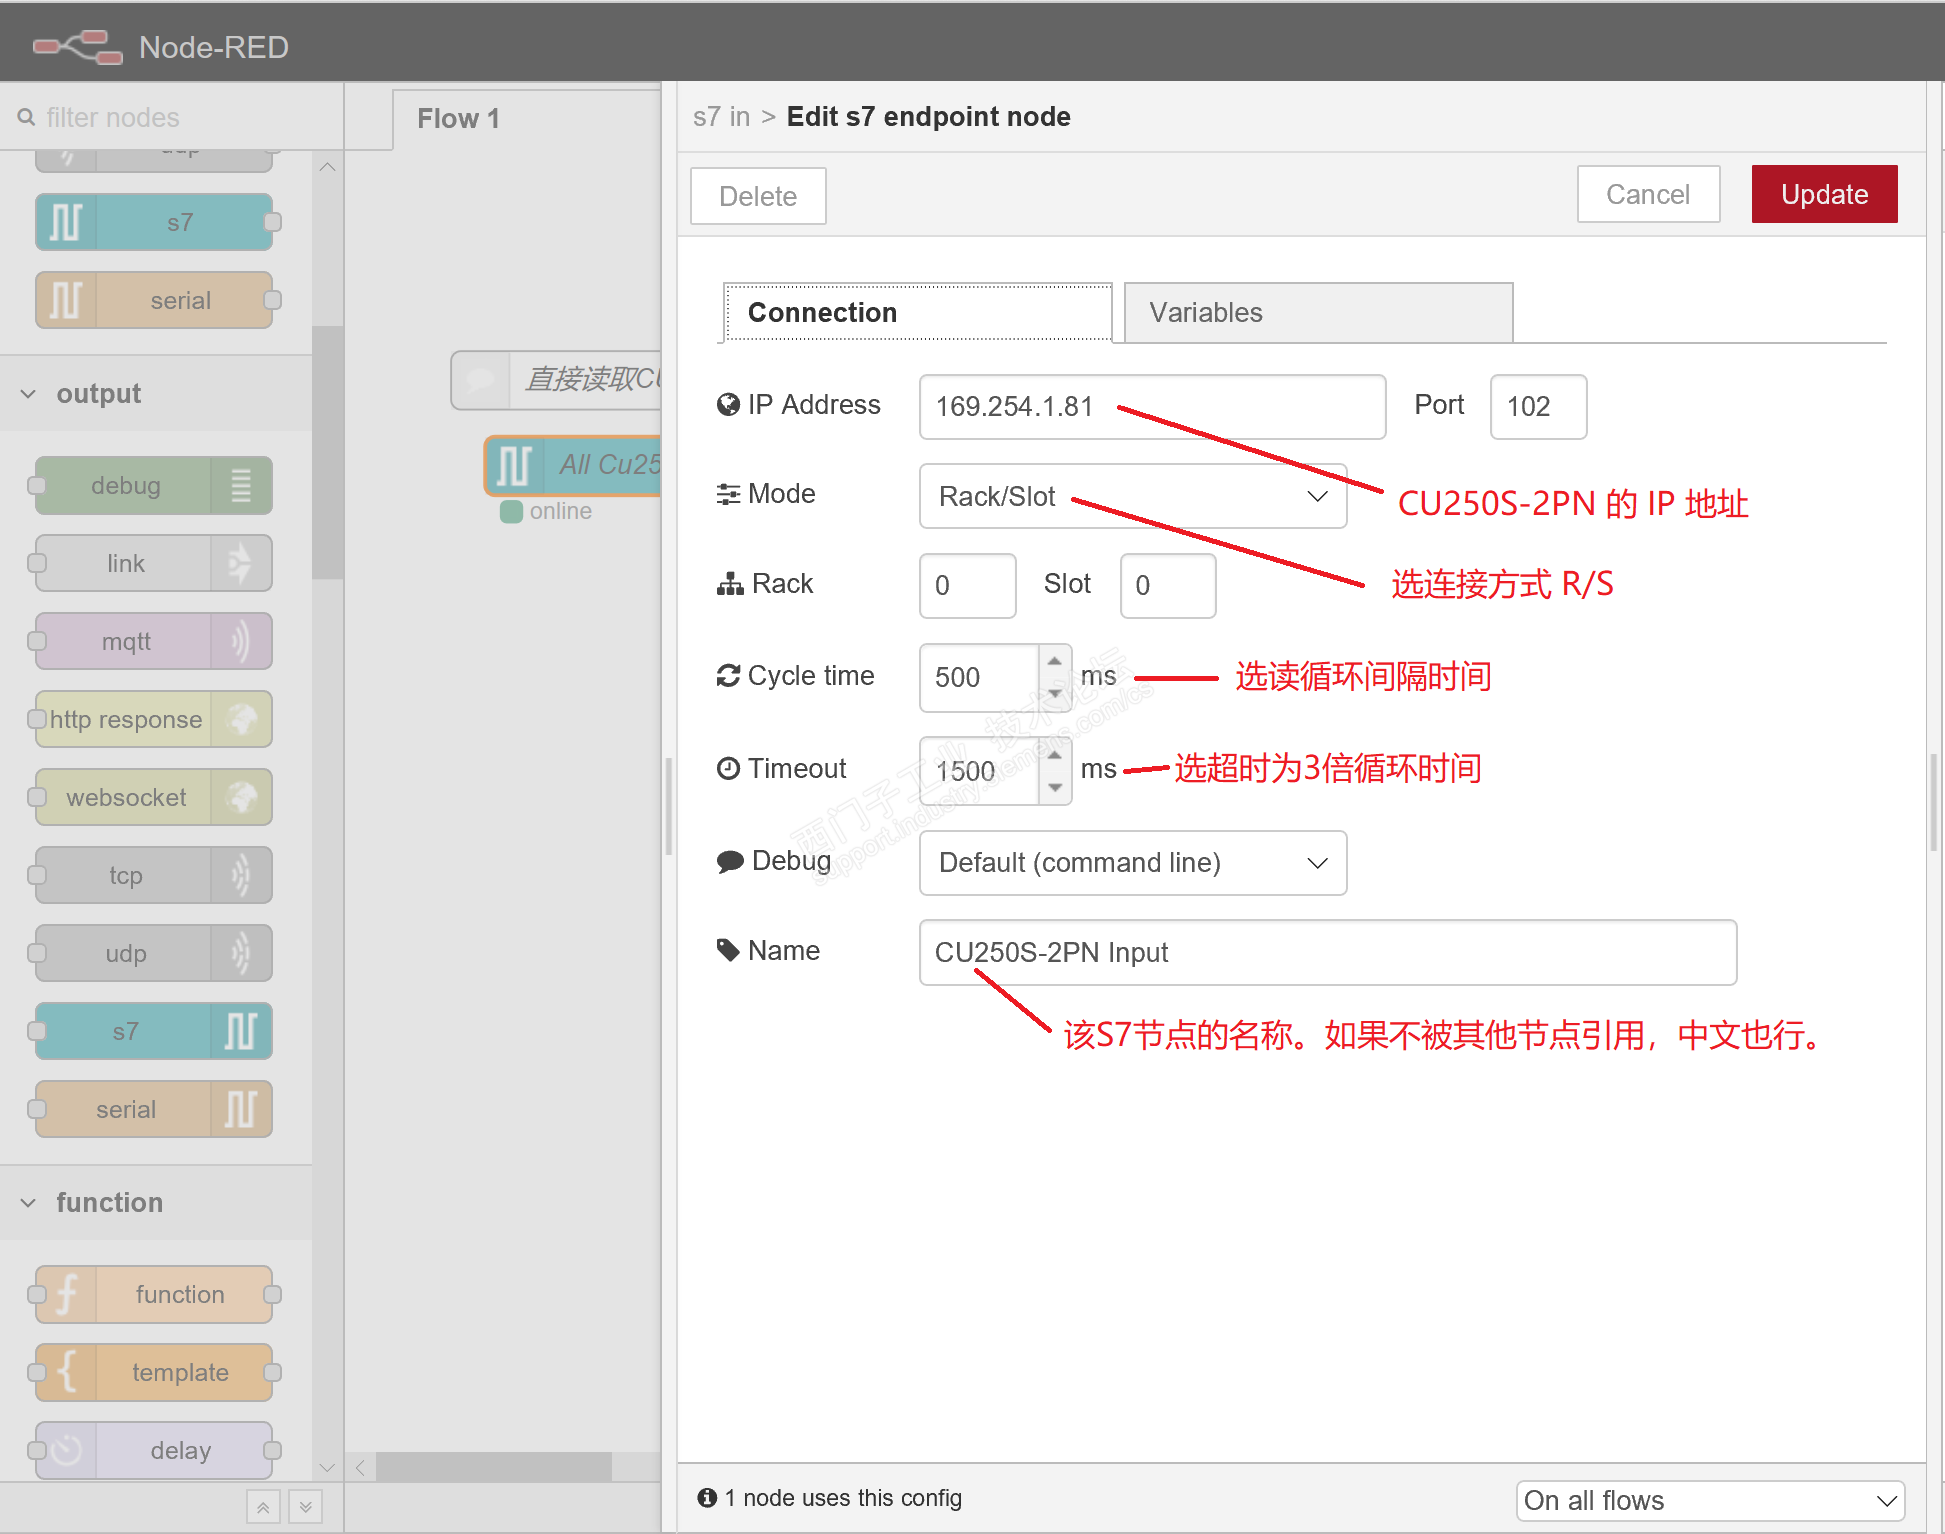Click the mqtt output node icon
The width and height of the screenshot is (1945, 1534).
241,642
